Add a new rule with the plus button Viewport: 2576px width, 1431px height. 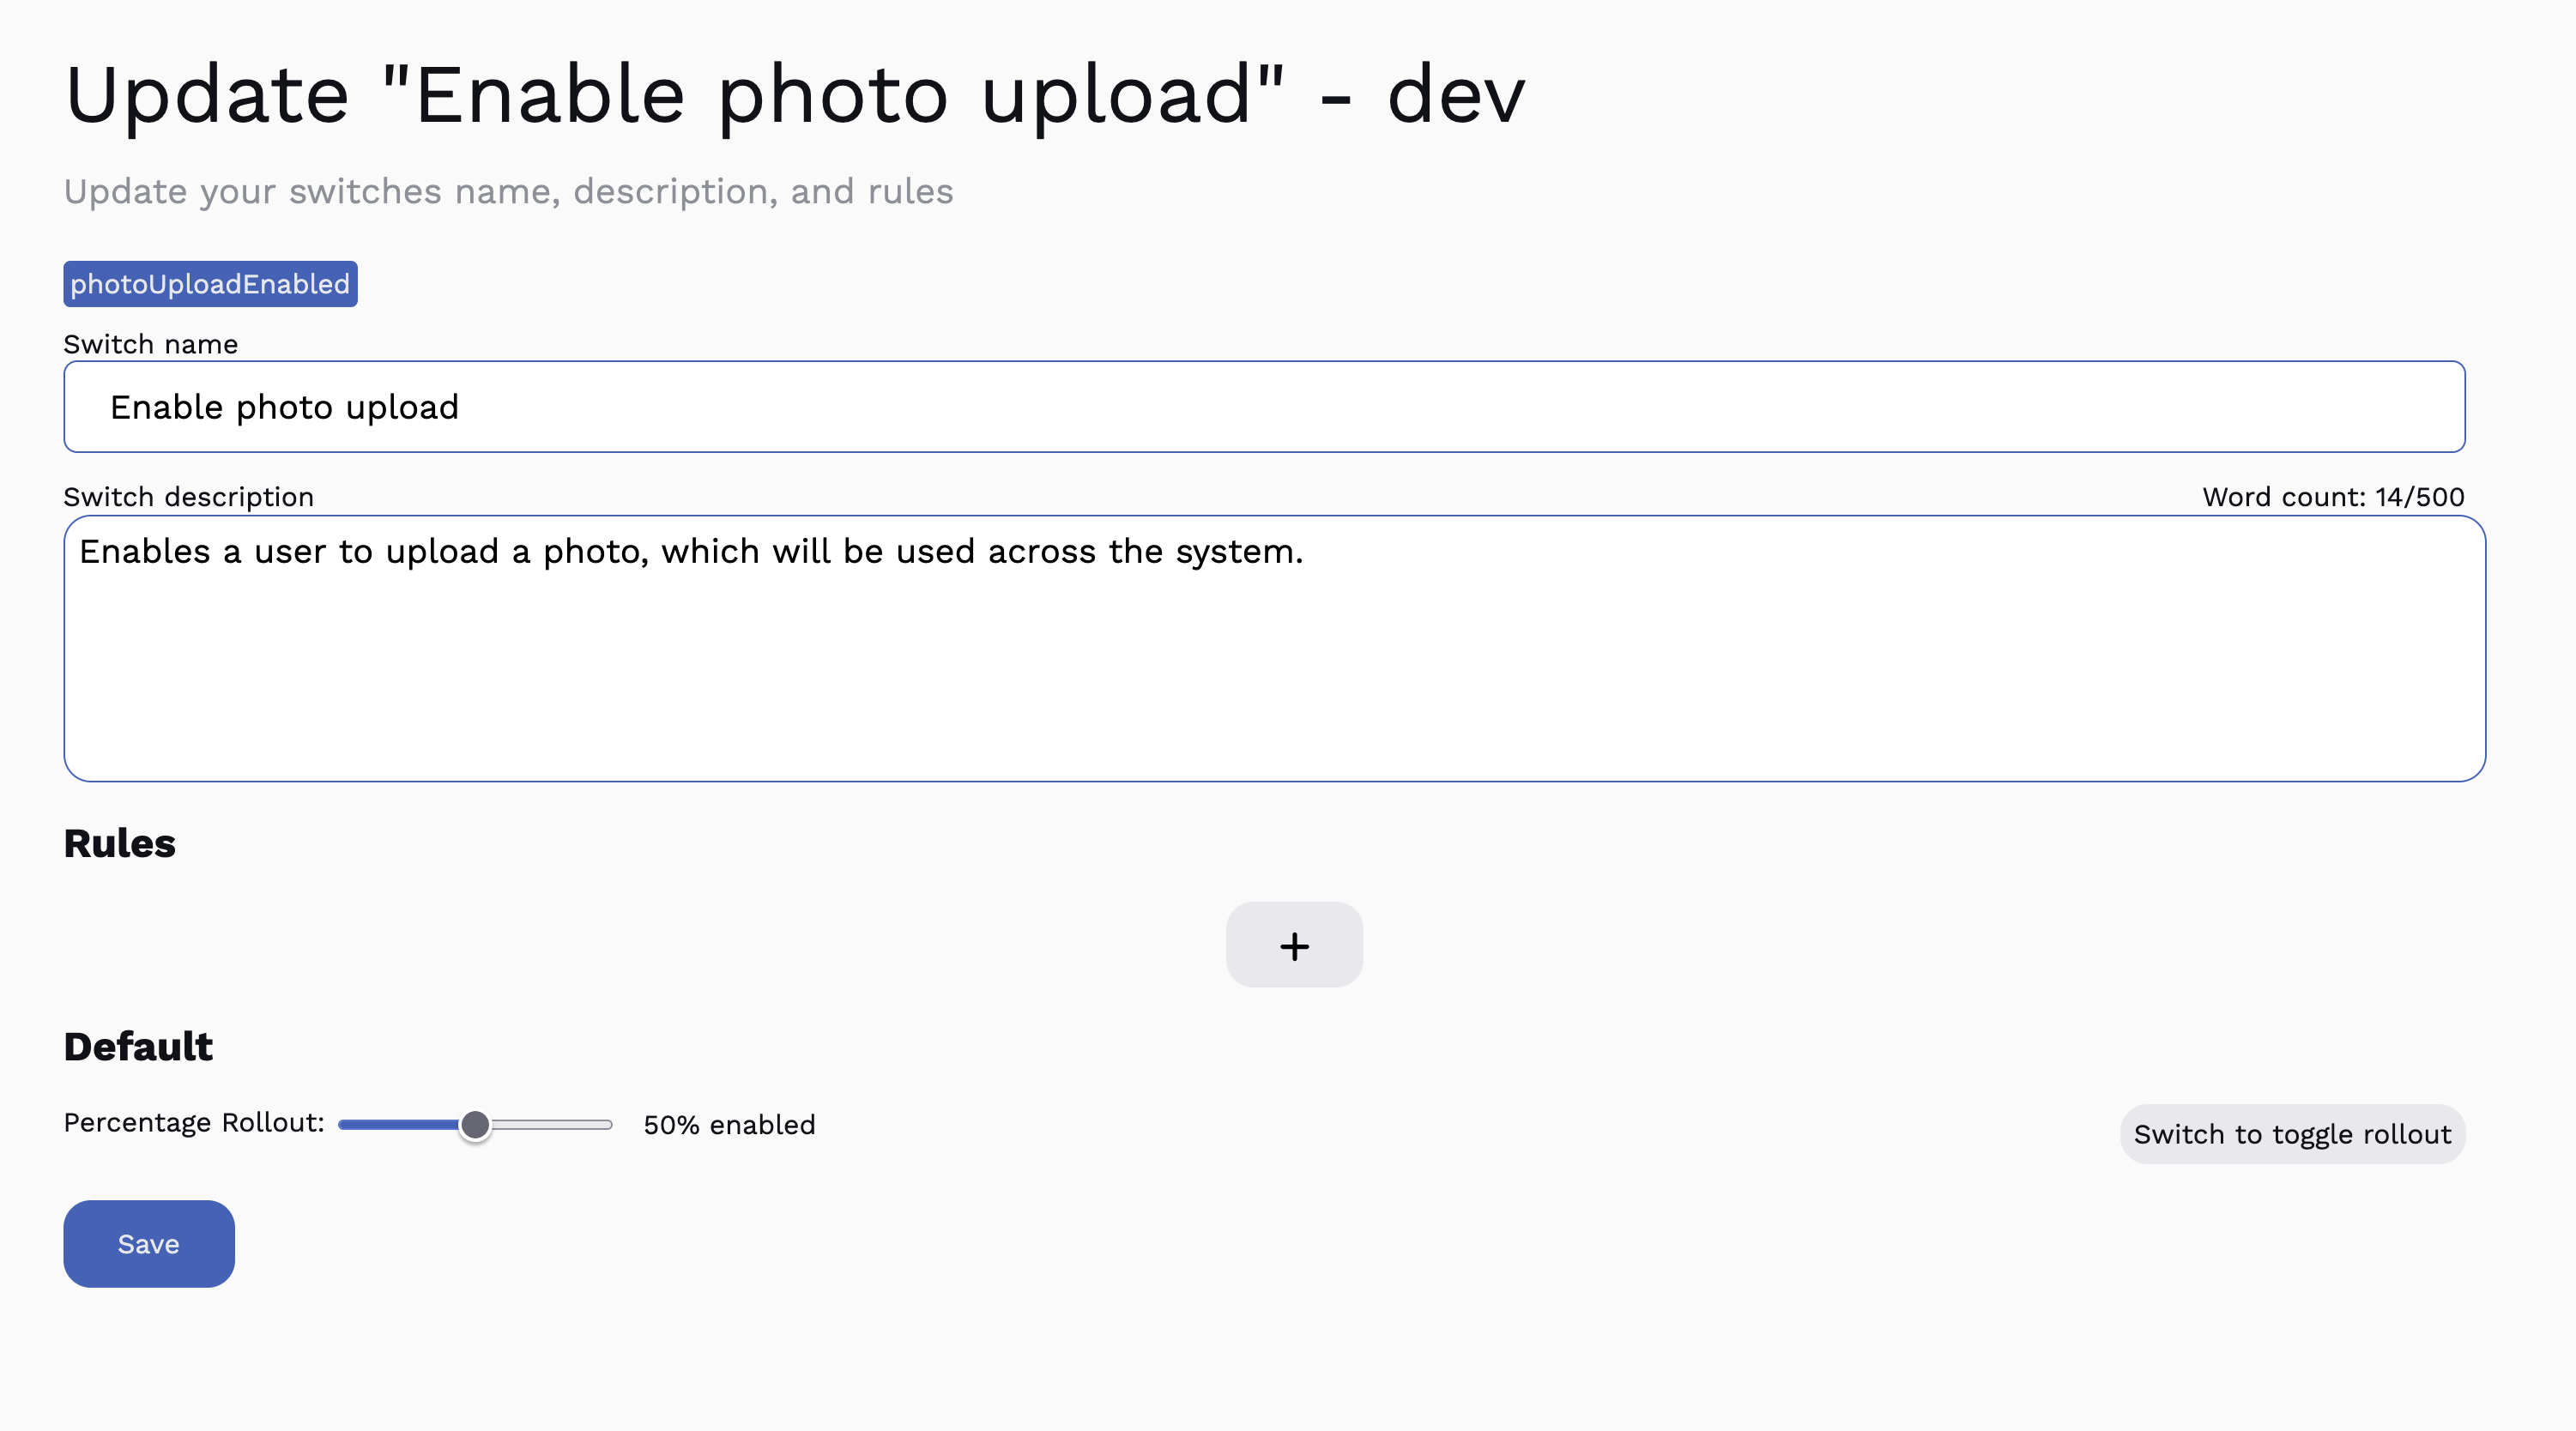[1294, 945]
